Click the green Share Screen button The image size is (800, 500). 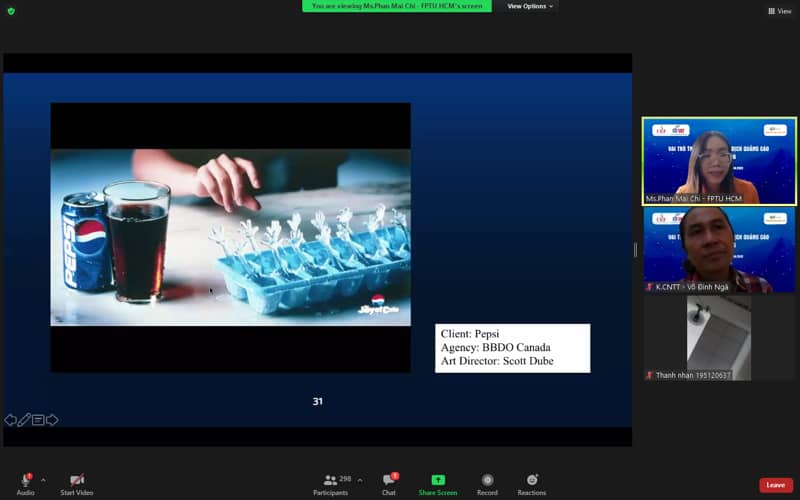pyautogui.click(x=438, y=484)
